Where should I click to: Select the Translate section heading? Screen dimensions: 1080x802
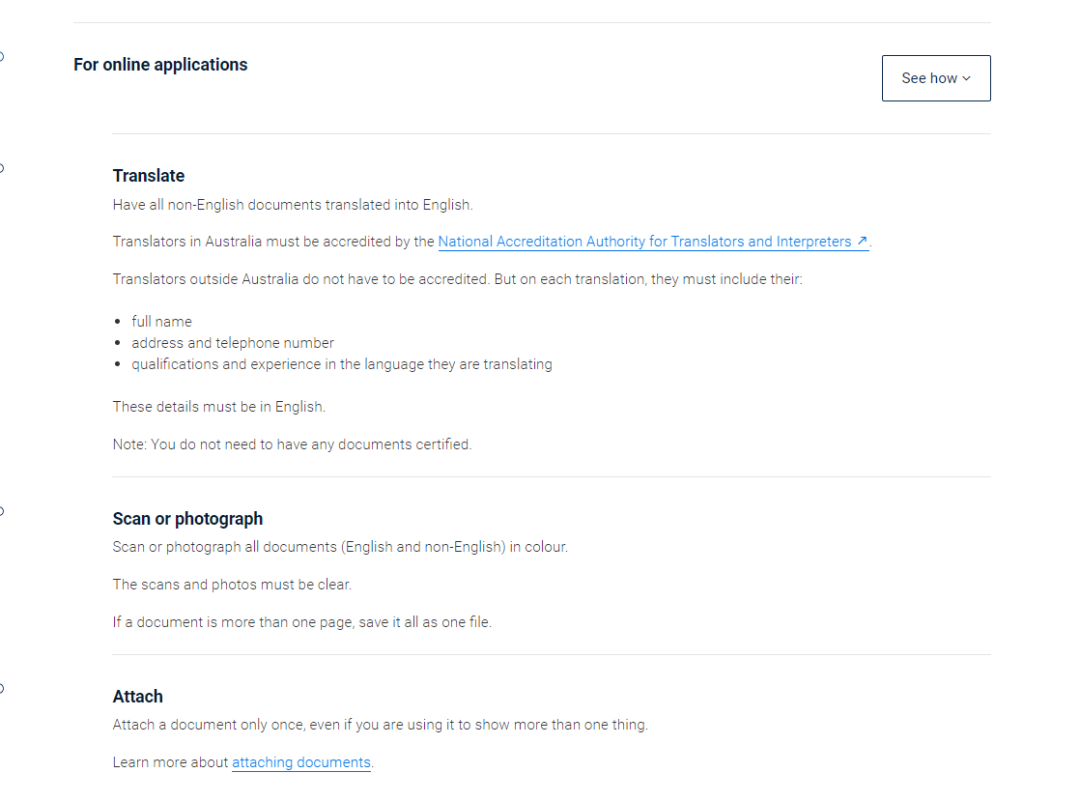coord(149,176)
